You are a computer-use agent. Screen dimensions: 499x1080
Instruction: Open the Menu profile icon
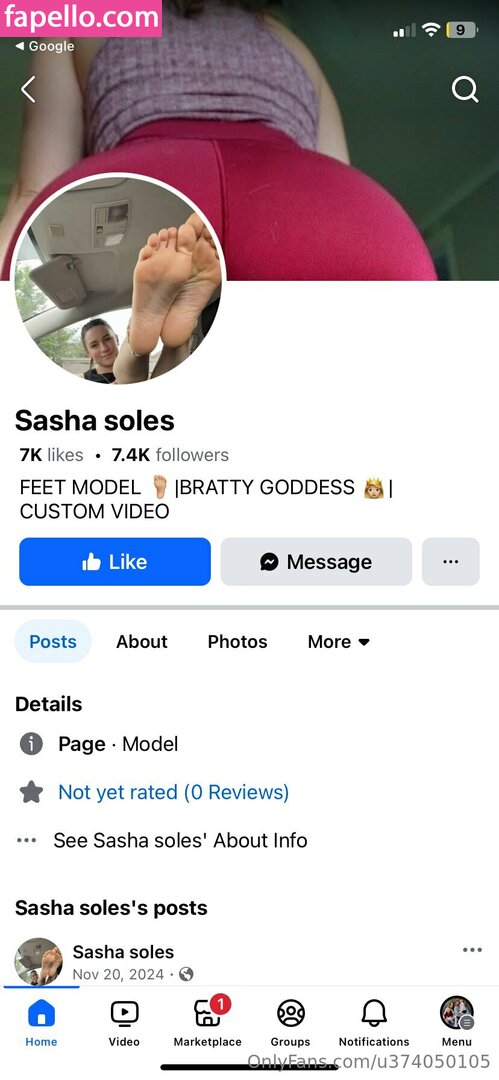457,1012
